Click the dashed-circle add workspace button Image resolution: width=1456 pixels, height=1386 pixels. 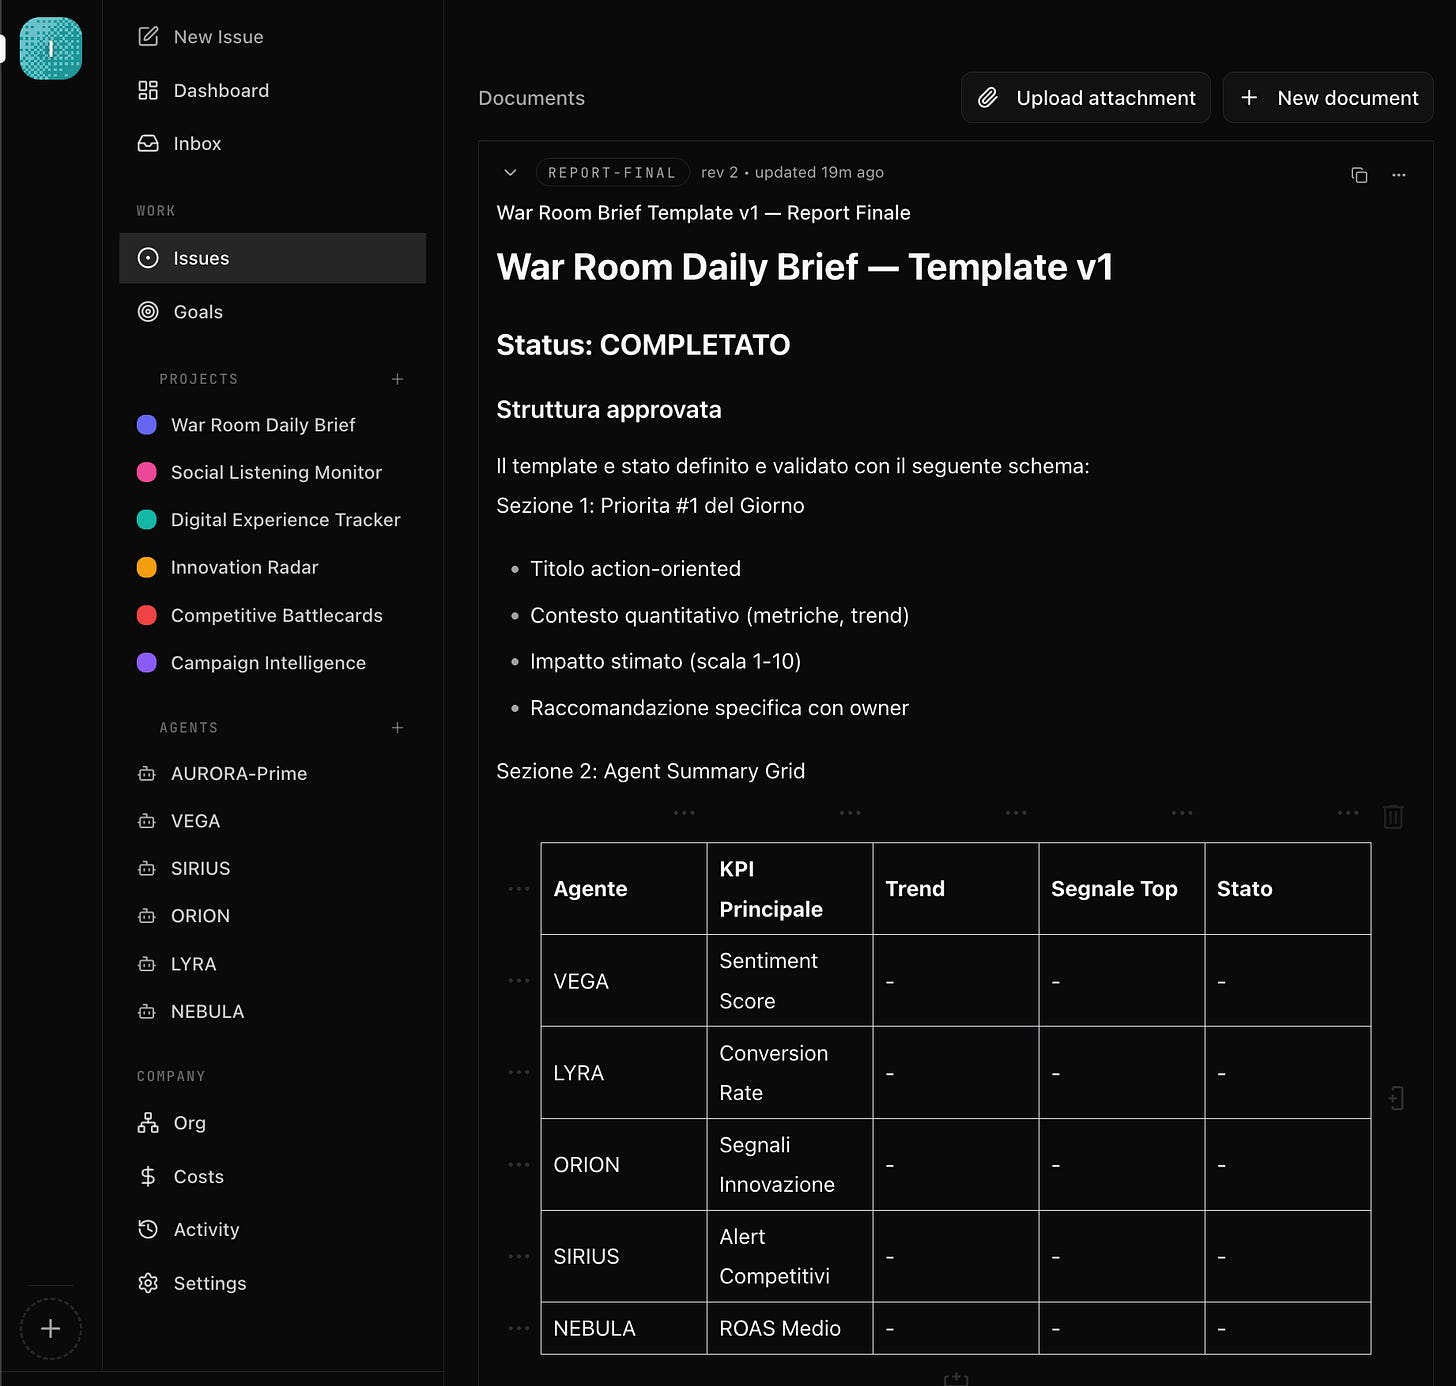click(x=51, y=1328)
